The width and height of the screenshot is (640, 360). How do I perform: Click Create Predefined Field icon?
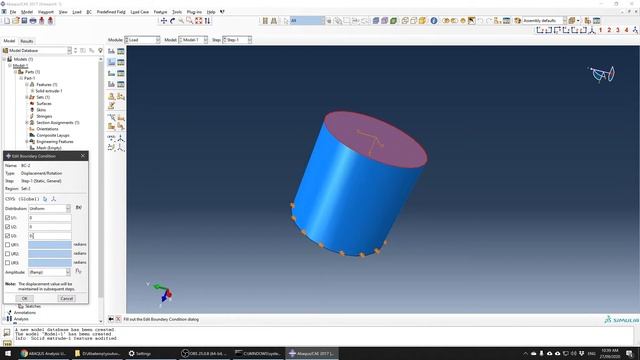[111, 73]
